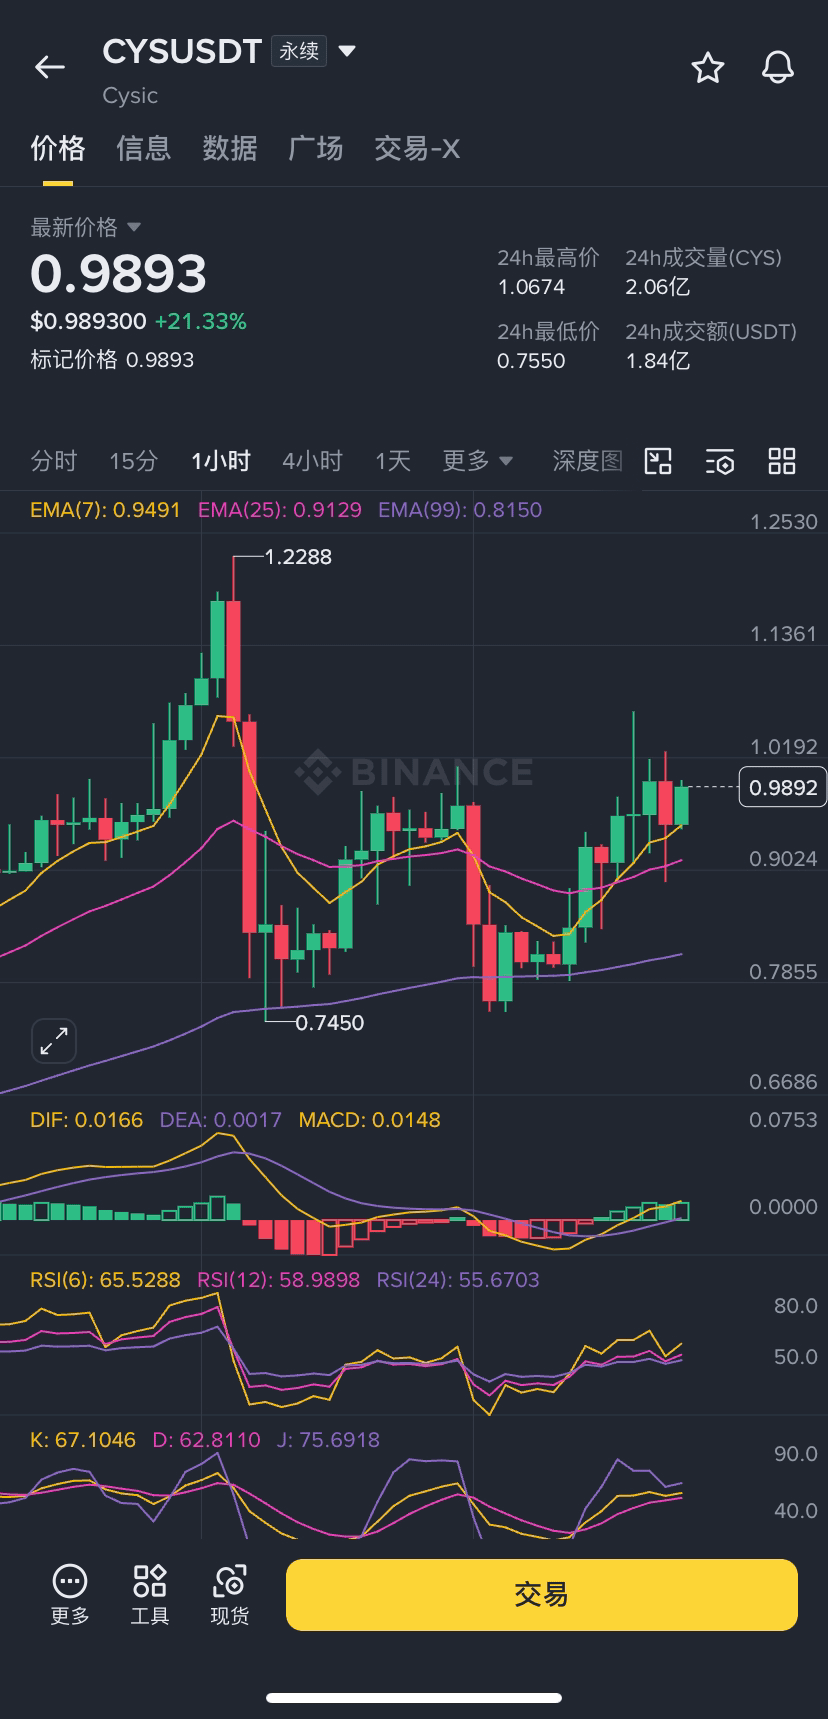828x1719 pixels.
Task: Click the RSI(6) indicator label
Action: click(105, 1280)
